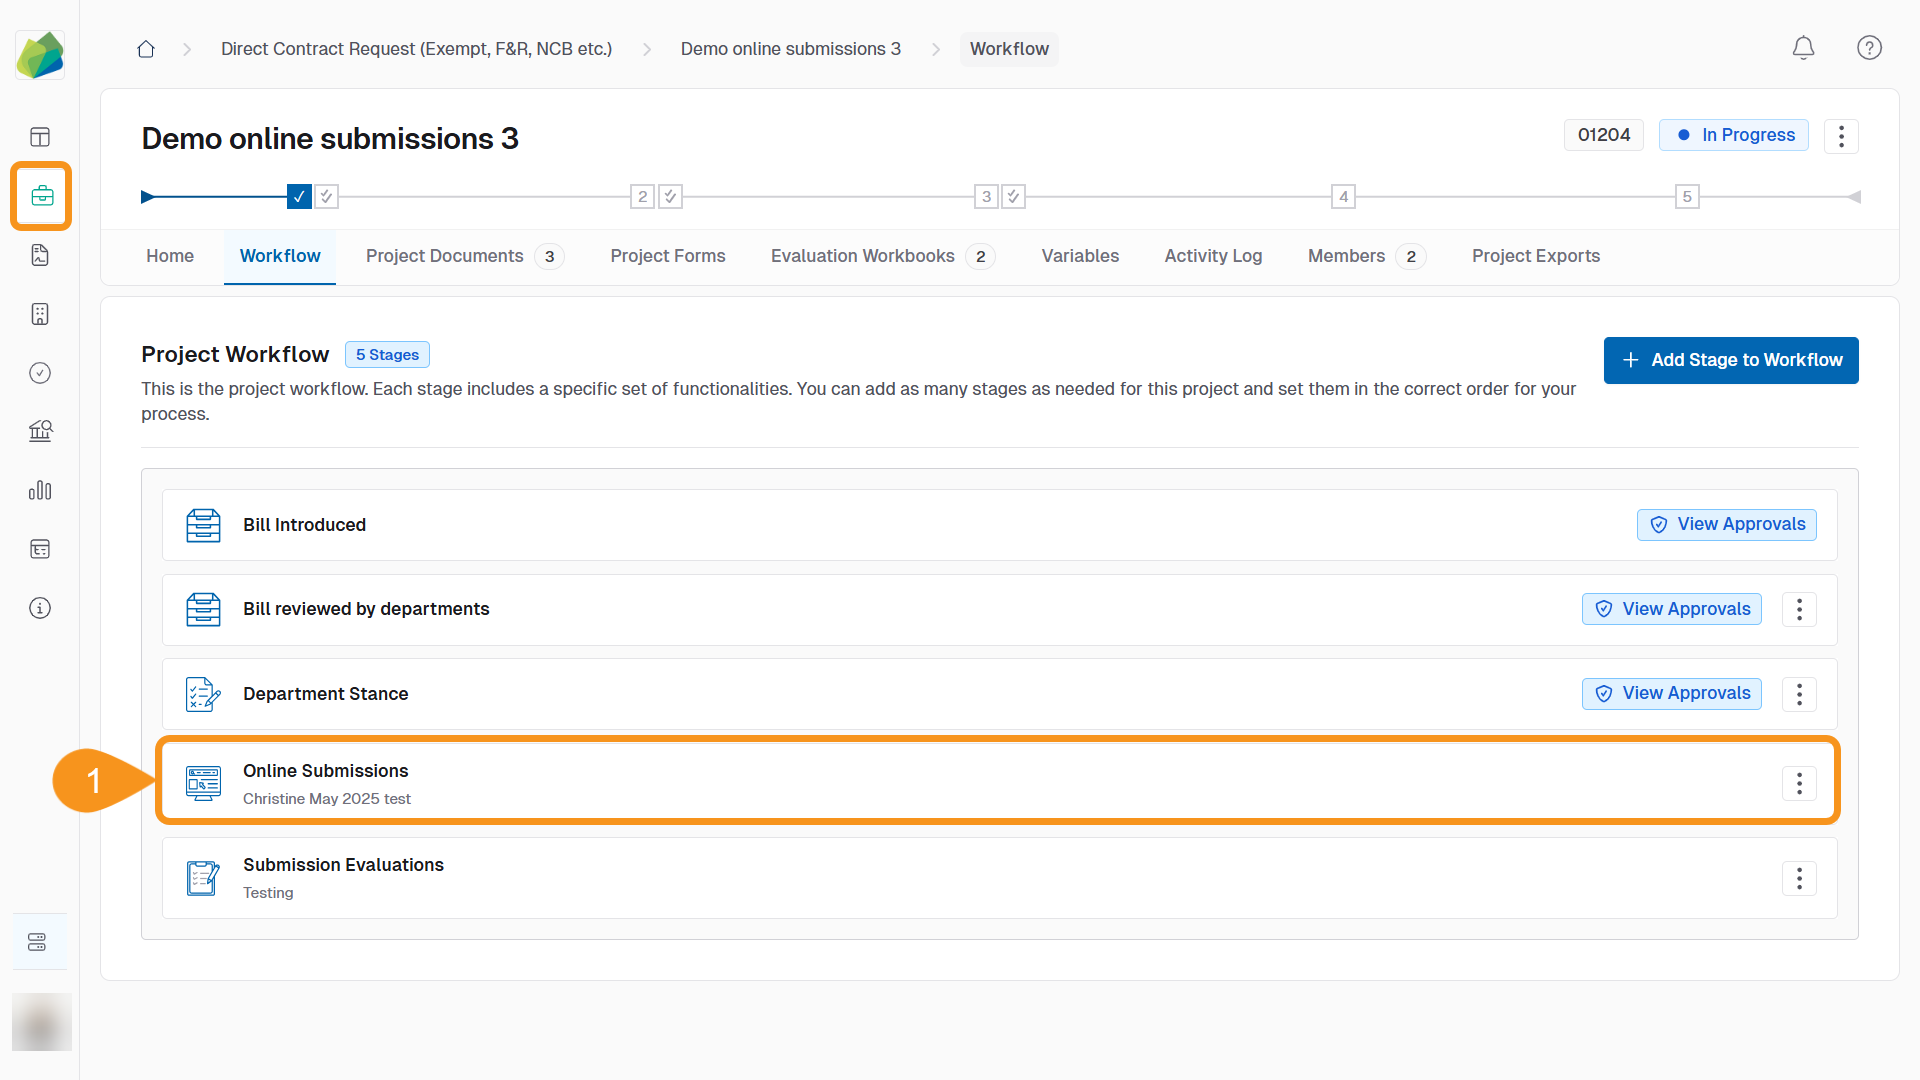Screen dimensions: 1920x1080
Task: Open more options for Department Stance stage
Action: click(x=1799, y=694)
